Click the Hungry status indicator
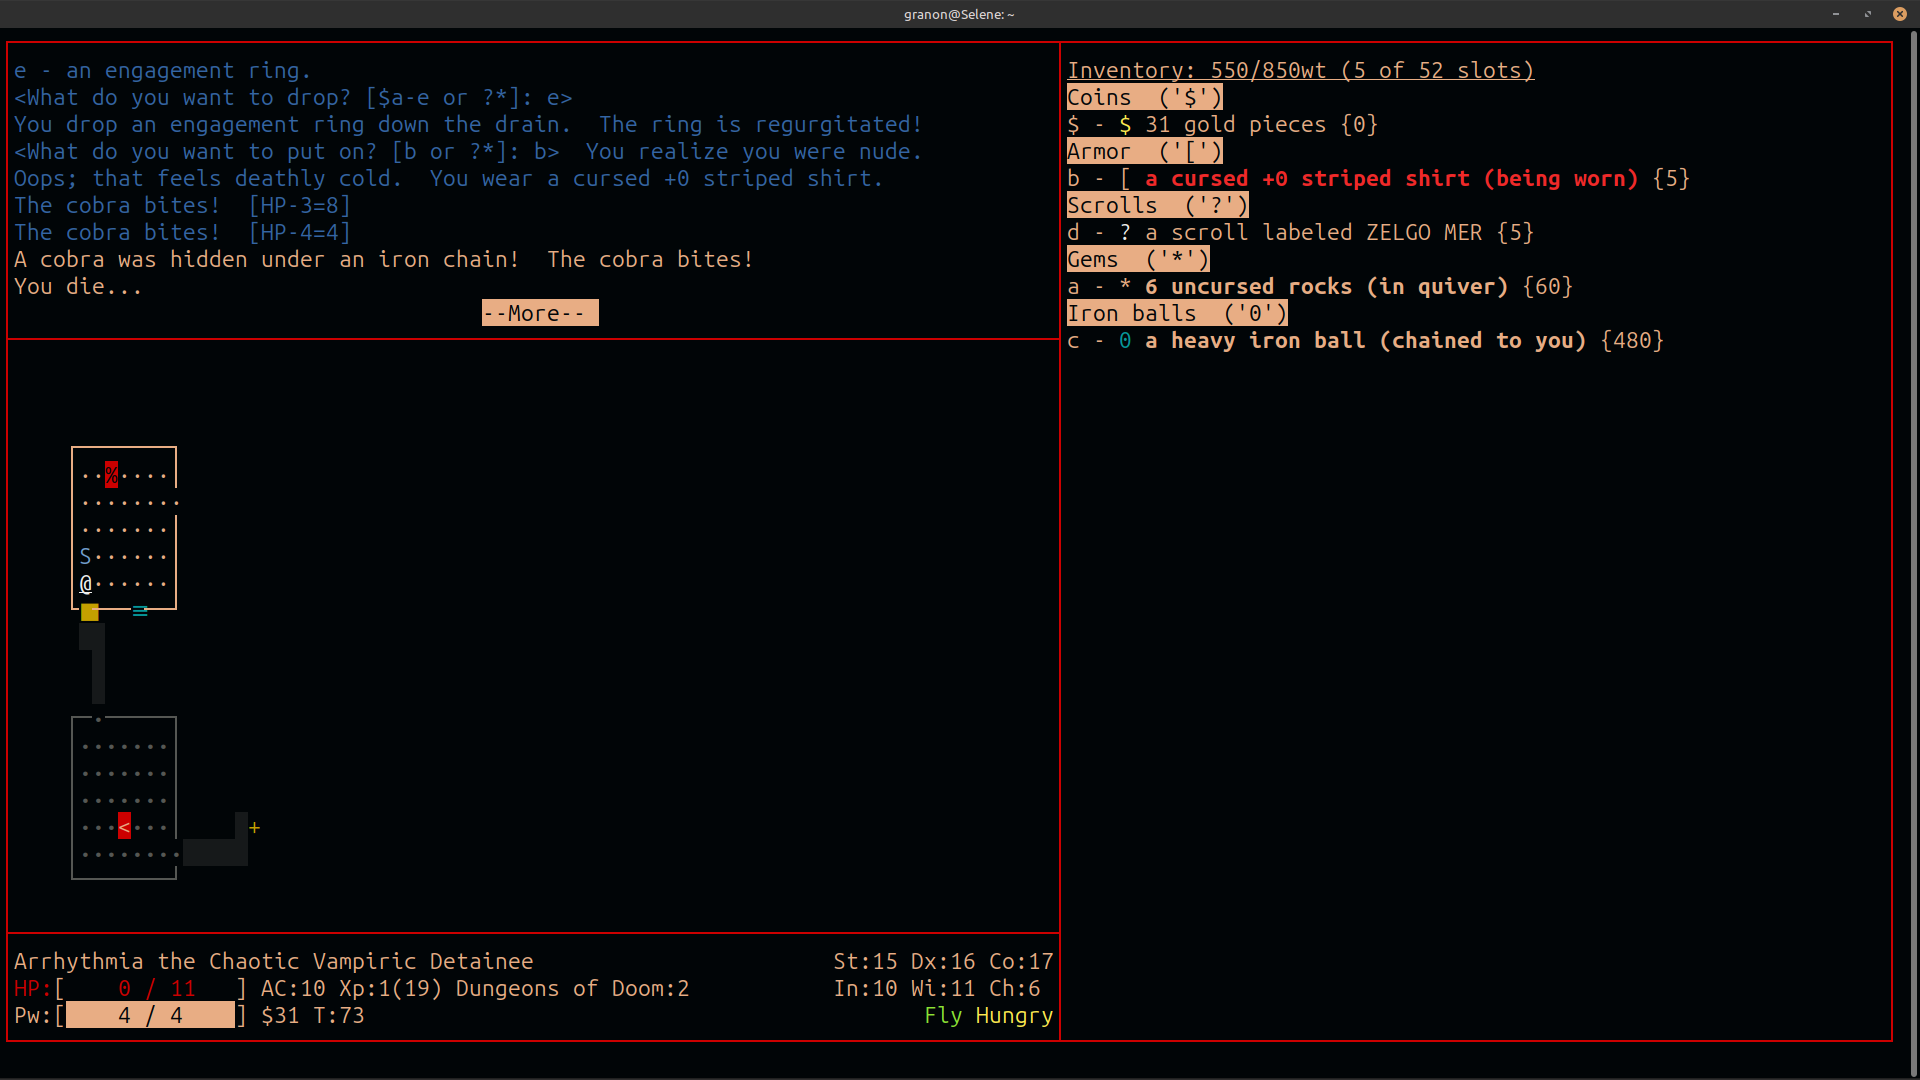The height and width of the screenshot is (1080, 1920). coord(1014,1015)
